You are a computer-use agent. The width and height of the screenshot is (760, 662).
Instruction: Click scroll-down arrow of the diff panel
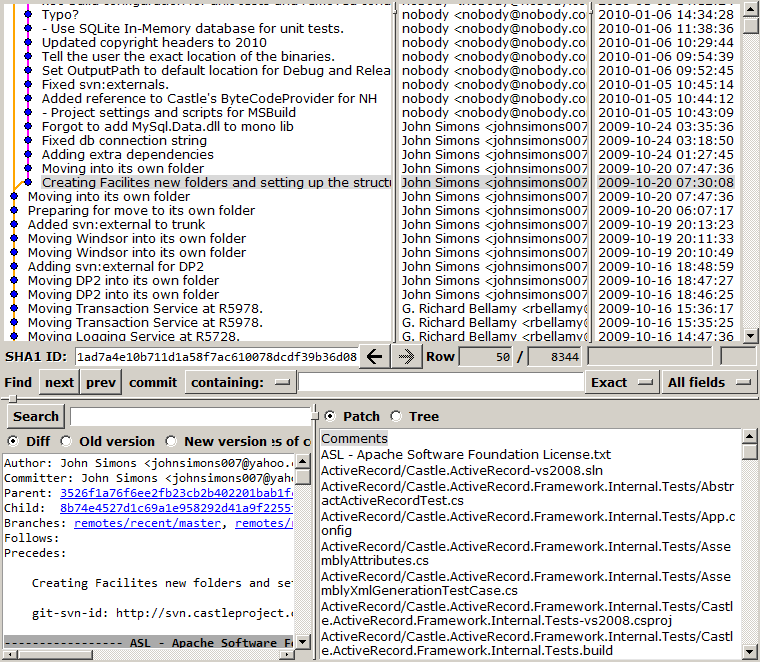303,642
